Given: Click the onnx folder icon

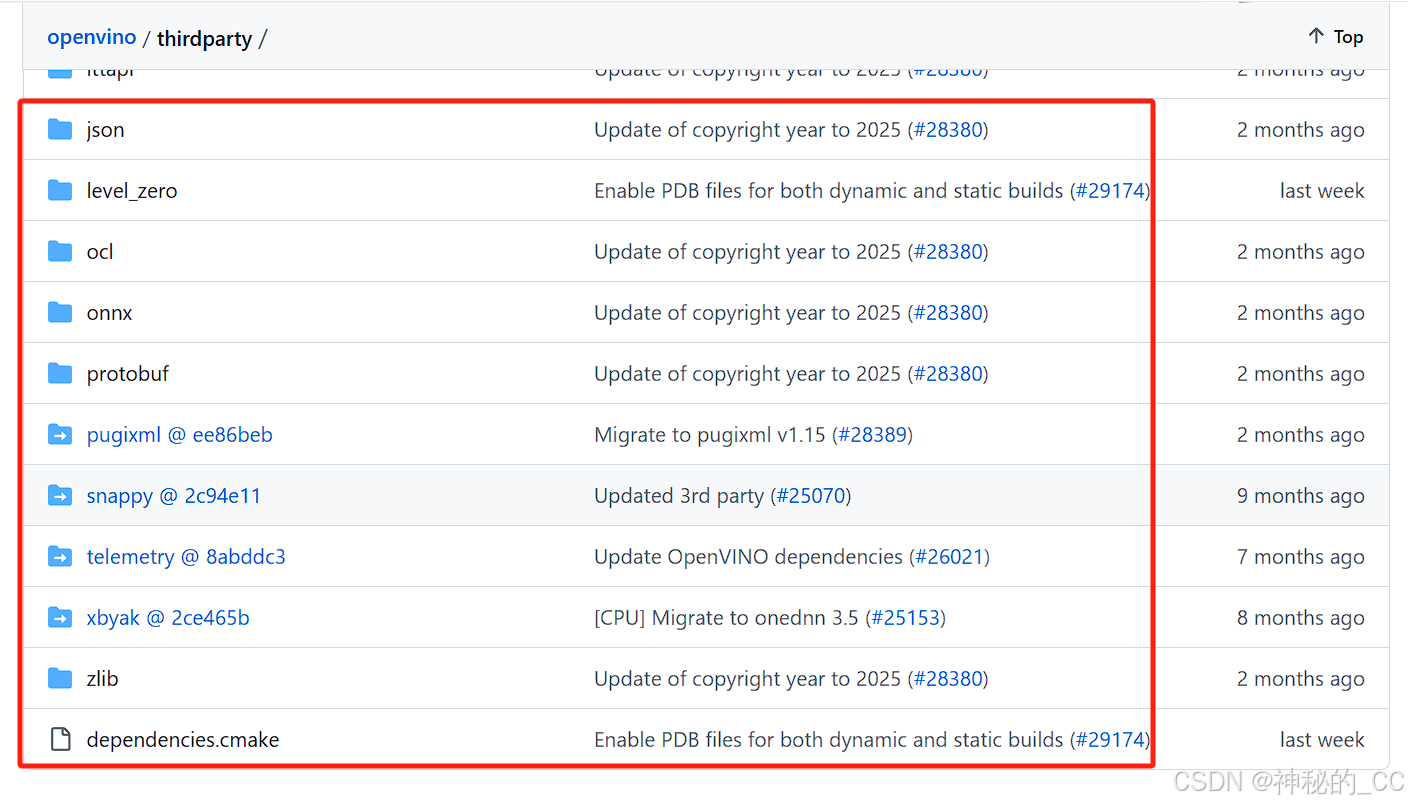Looking at the screenshot, I should pos(60,312).
